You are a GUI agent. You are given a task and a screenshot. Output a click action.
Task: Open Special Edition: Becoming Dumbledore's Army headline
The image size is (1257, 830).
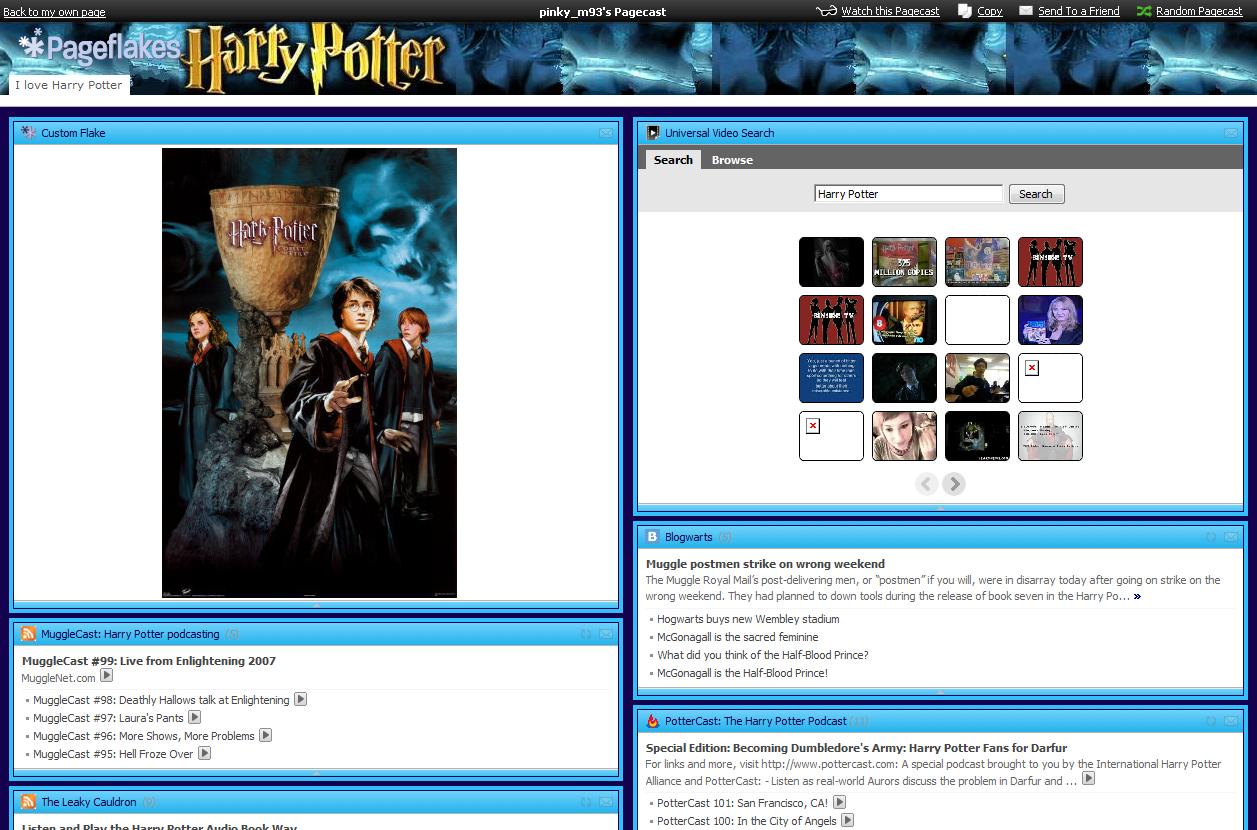856,748
